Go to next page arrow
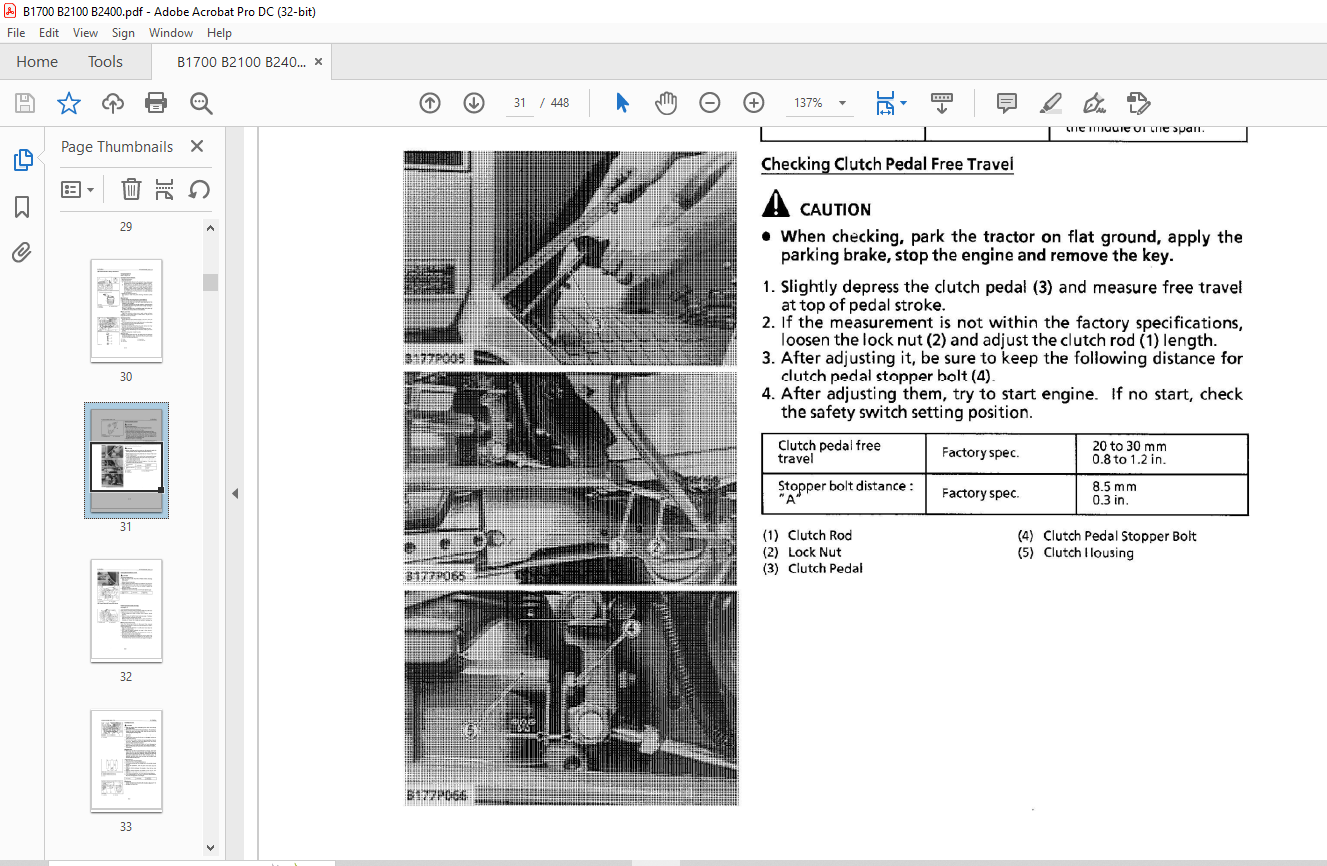This screenshot has width=1327, height=866. [x=474, y=103]
